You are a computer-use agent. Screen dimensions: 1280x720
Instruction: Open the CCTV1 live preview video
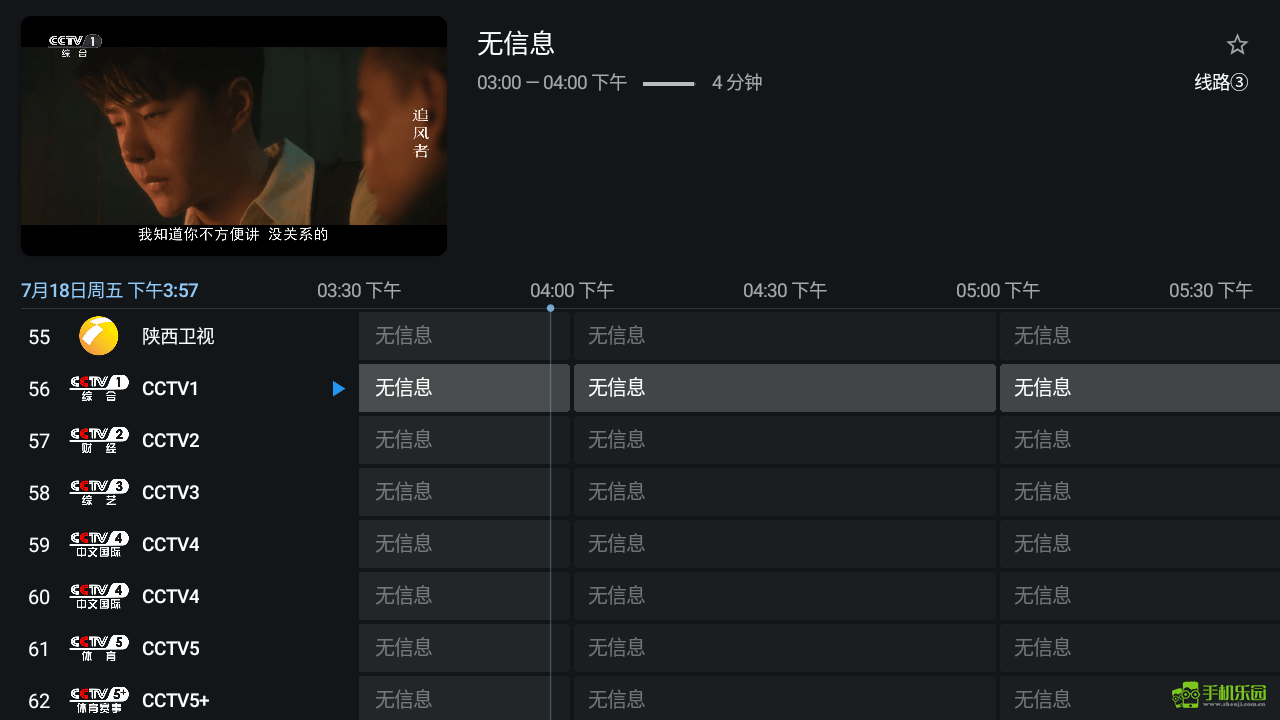click(234, 136)
